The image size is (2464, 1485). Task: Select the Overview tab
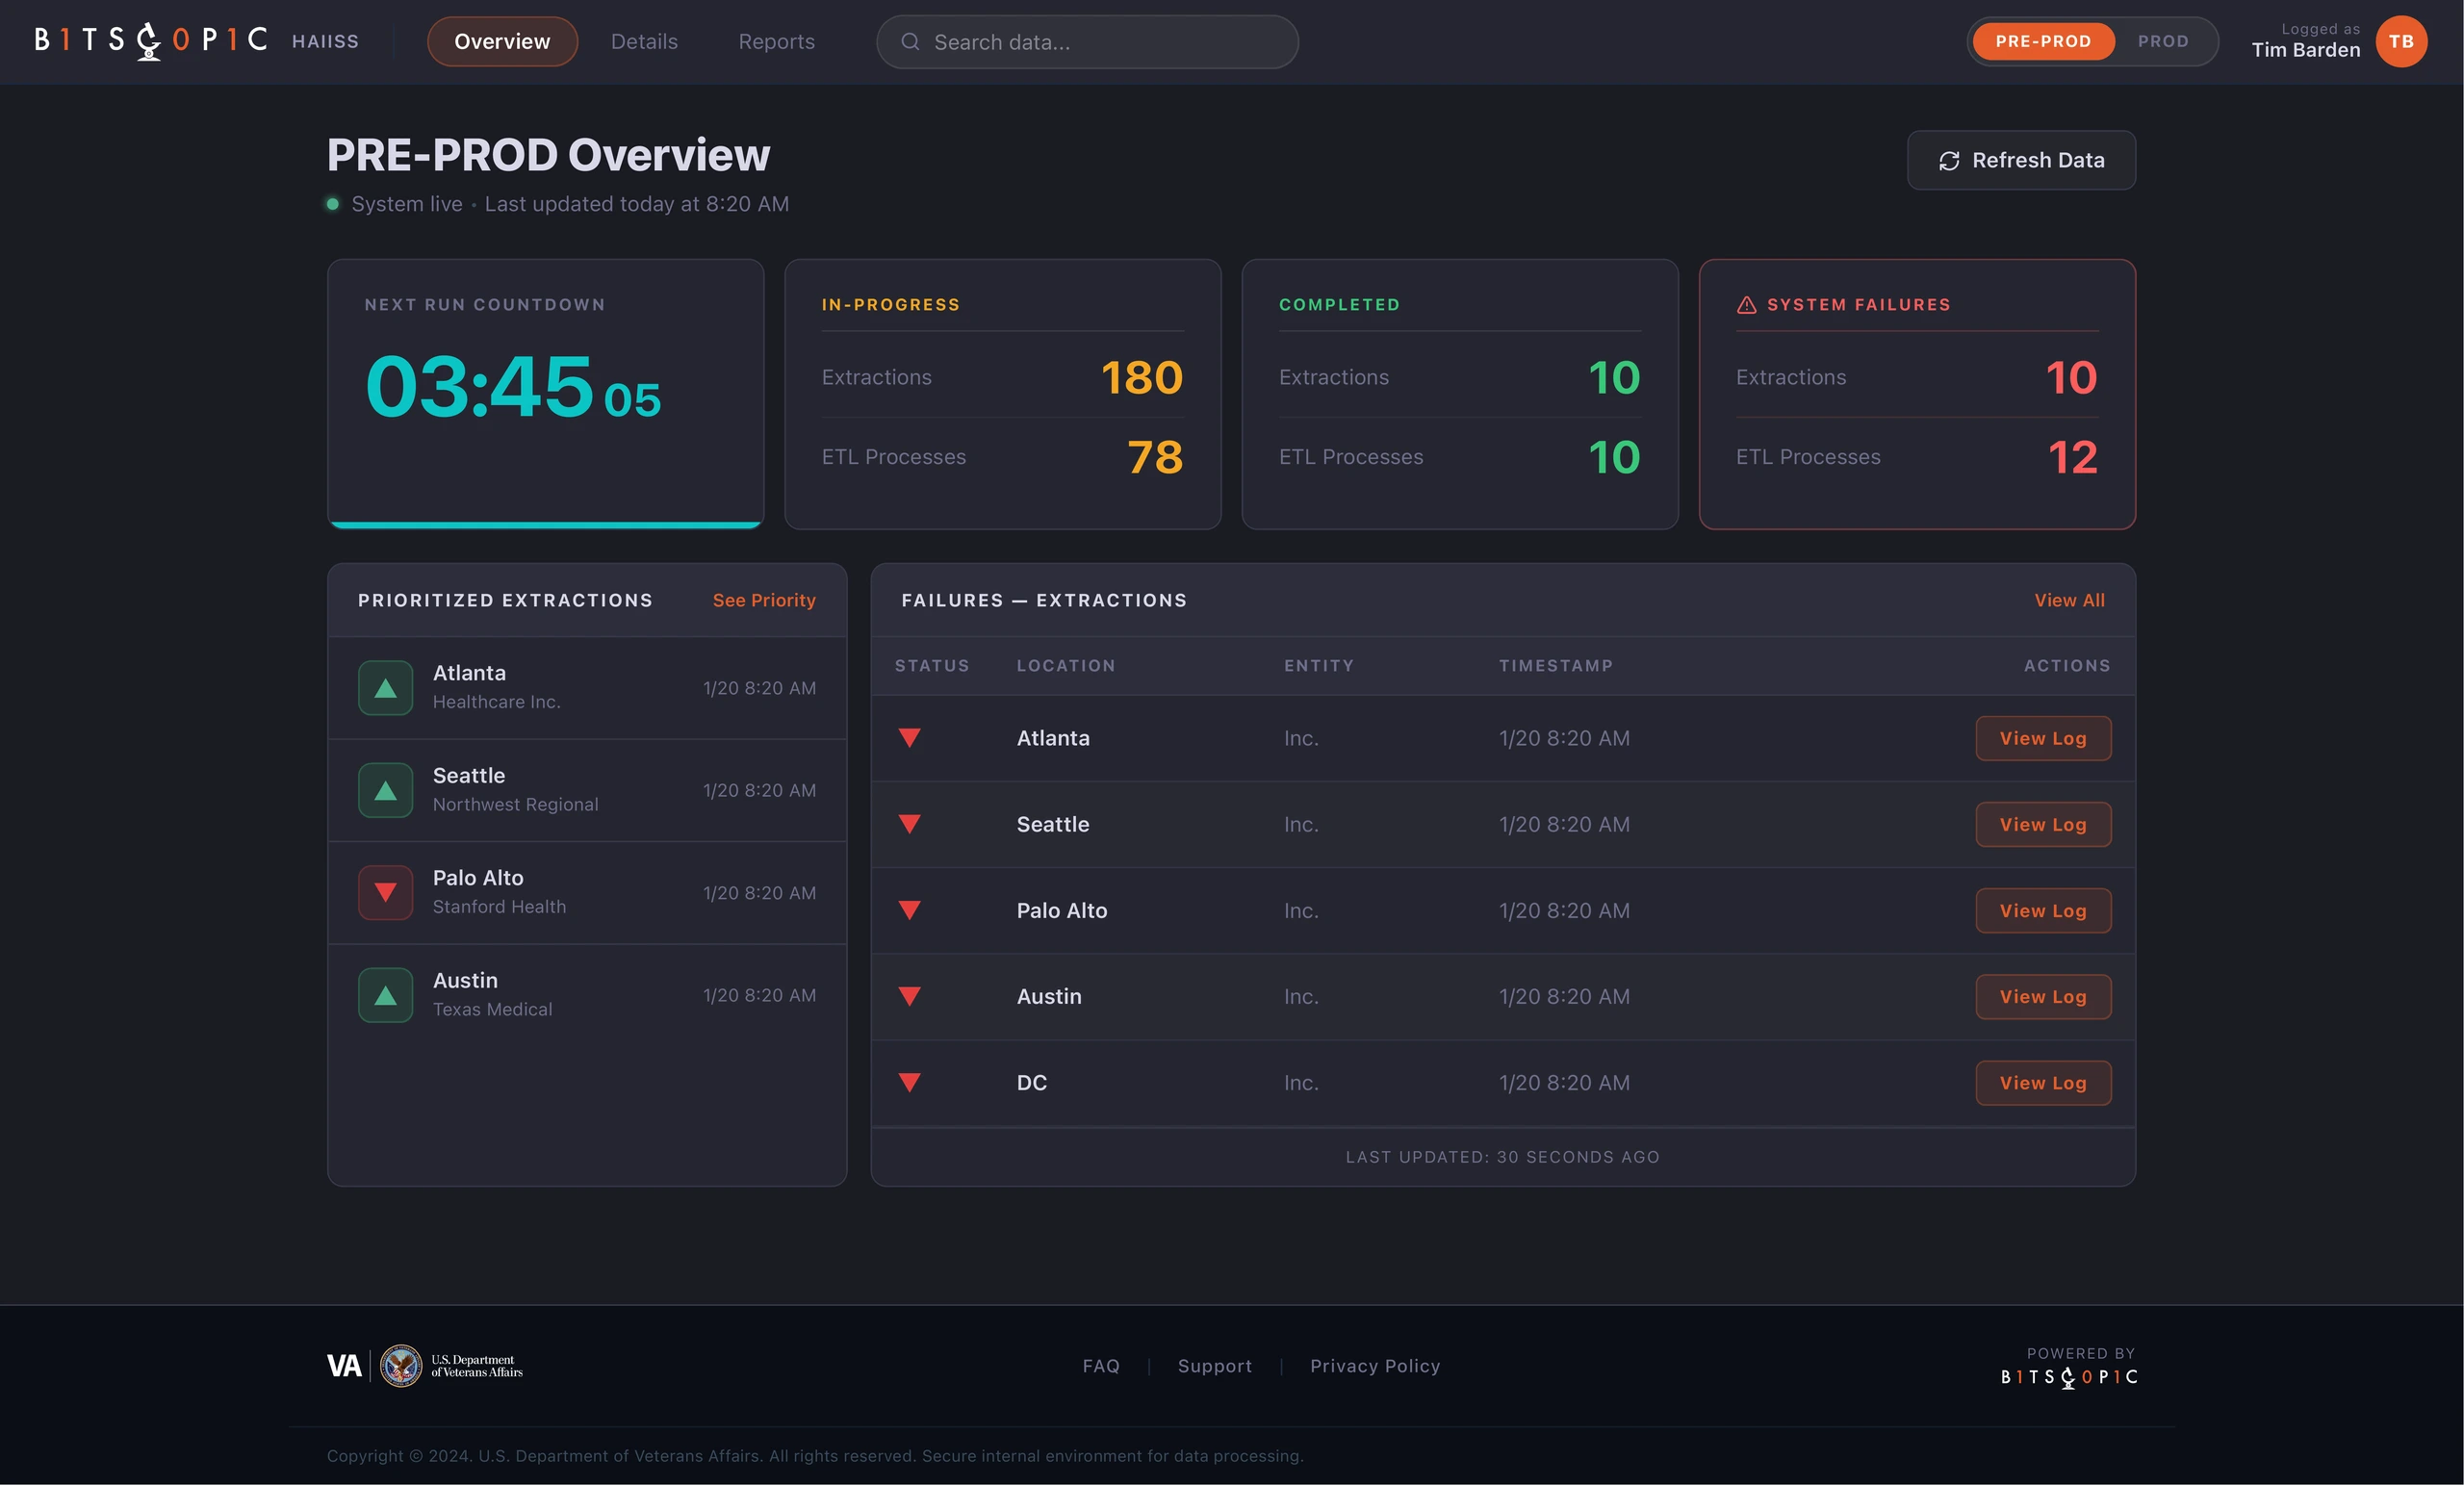(x=502, y=41)
